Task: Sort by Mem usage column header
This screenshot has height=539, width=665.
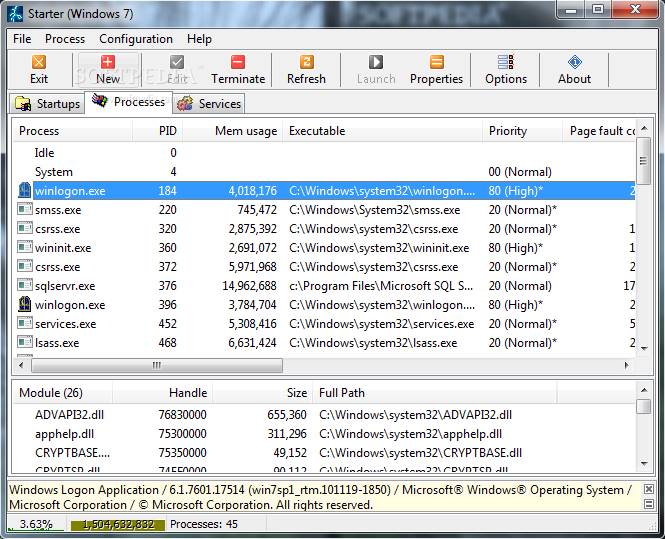Action: [232, 131]
